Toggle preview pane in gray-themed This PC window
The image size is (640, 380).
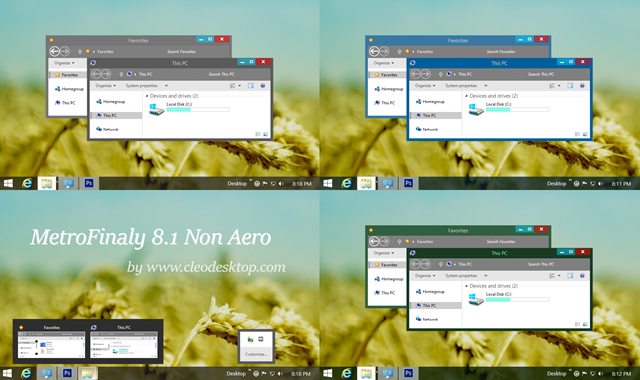click(x=251, y=86)
